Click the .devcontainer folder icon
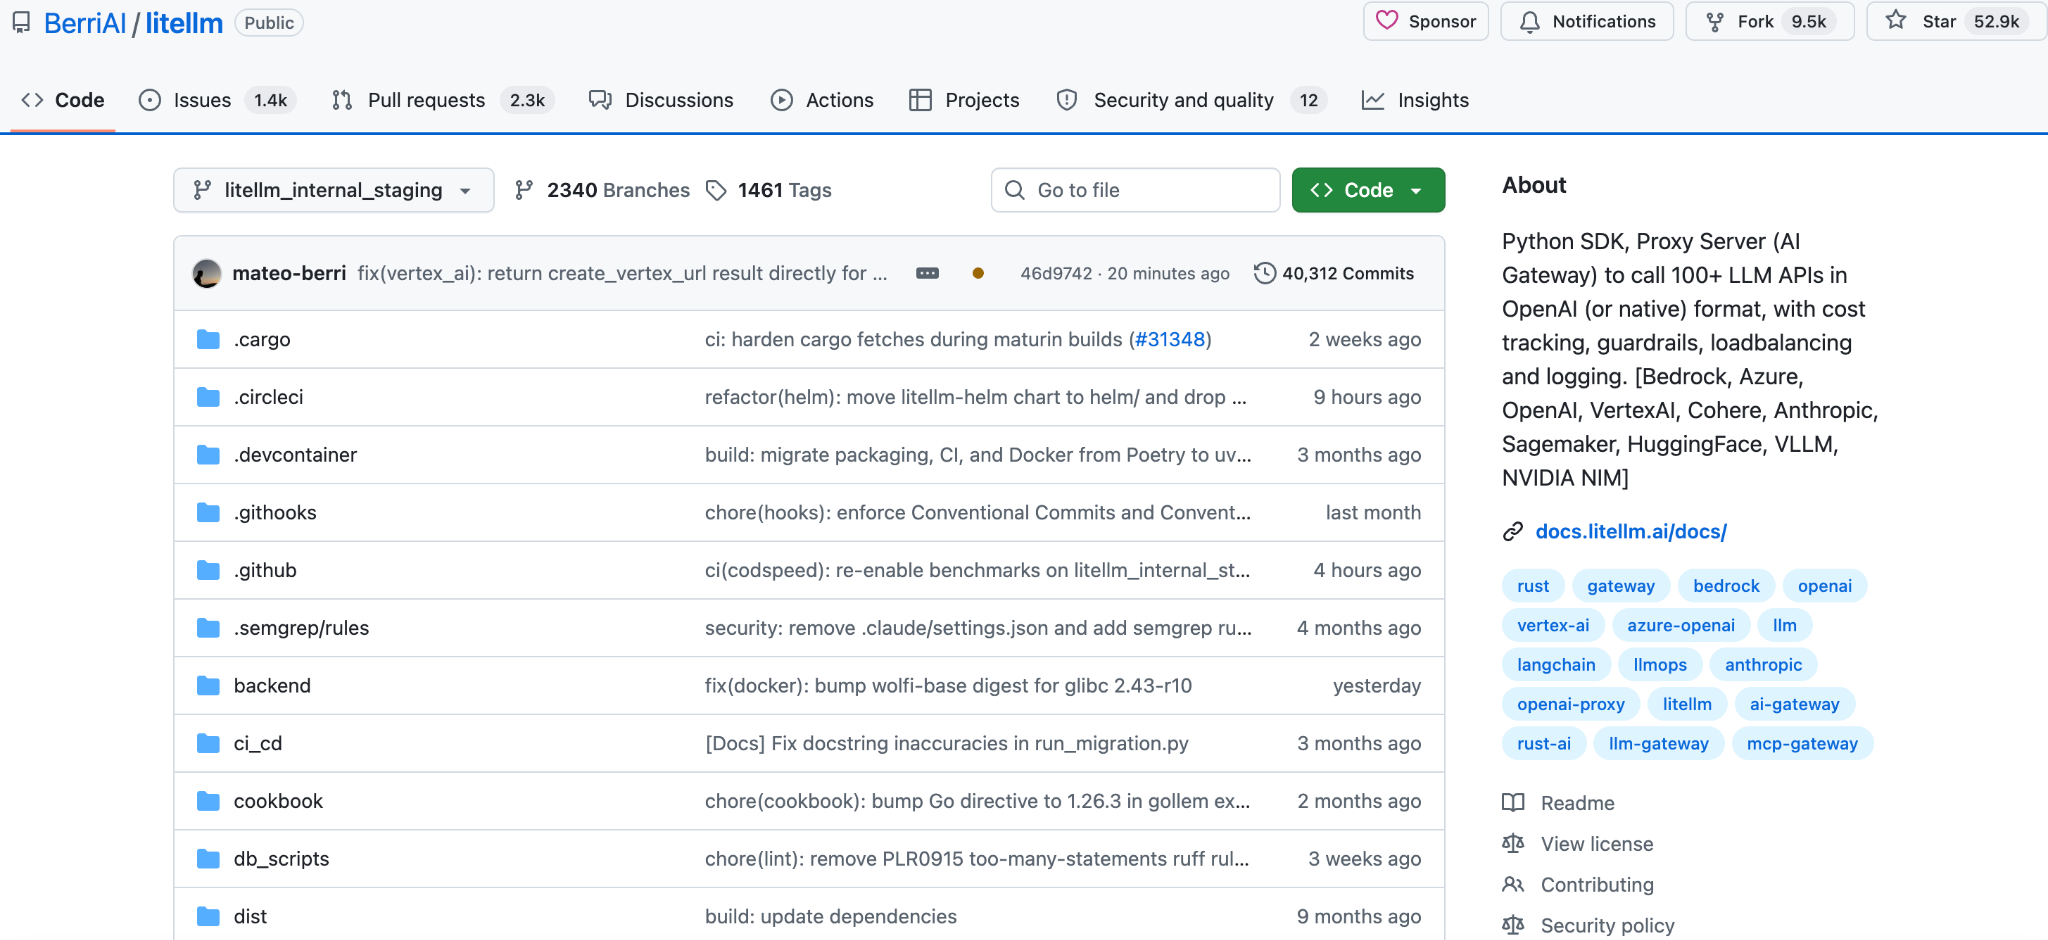 tap(208, 455)
